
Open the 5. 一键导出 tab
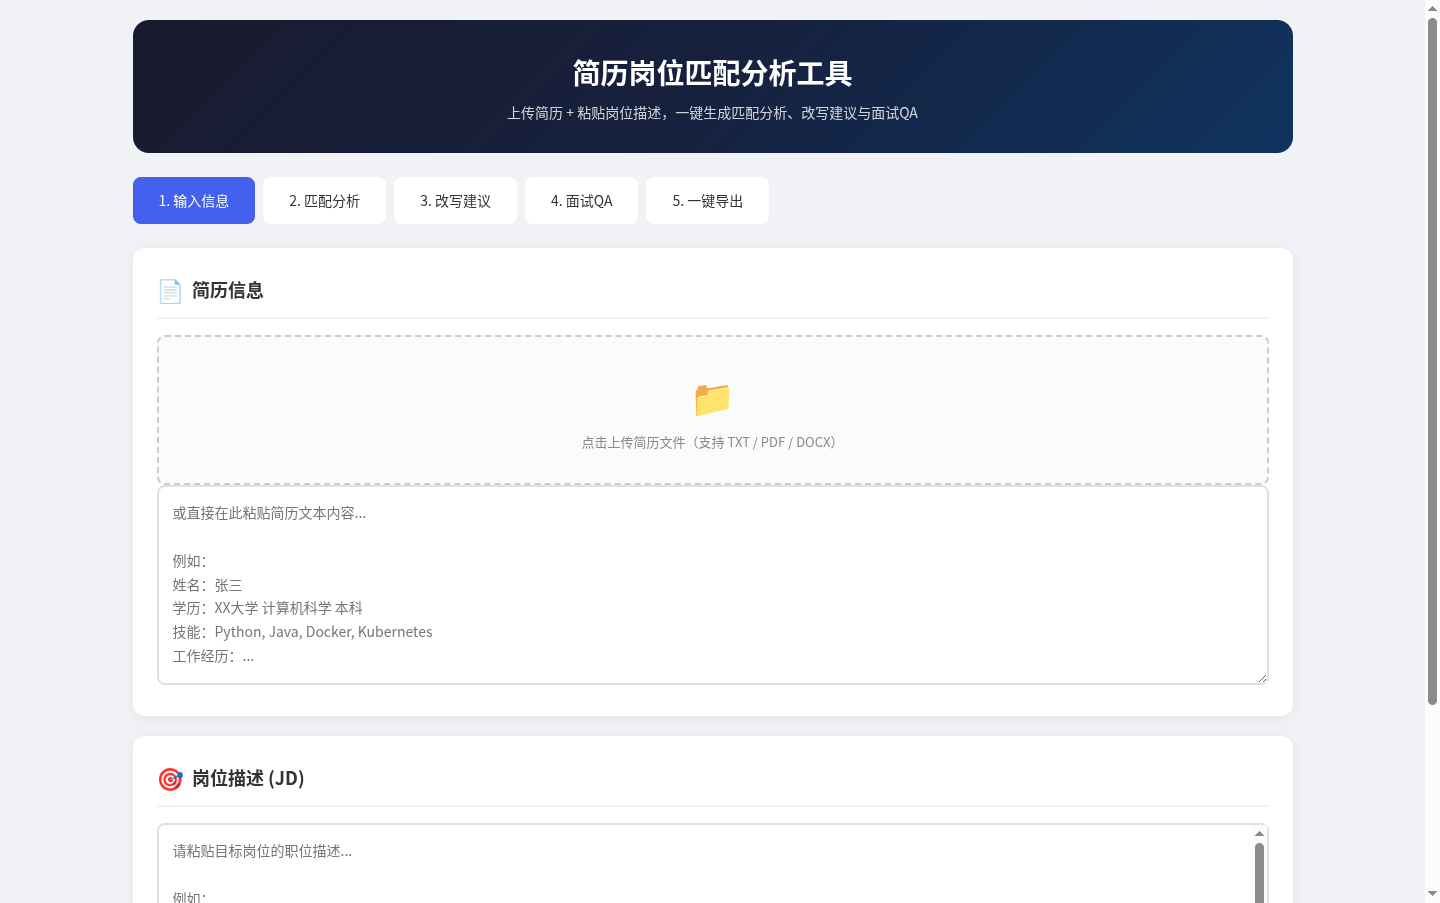707,201
